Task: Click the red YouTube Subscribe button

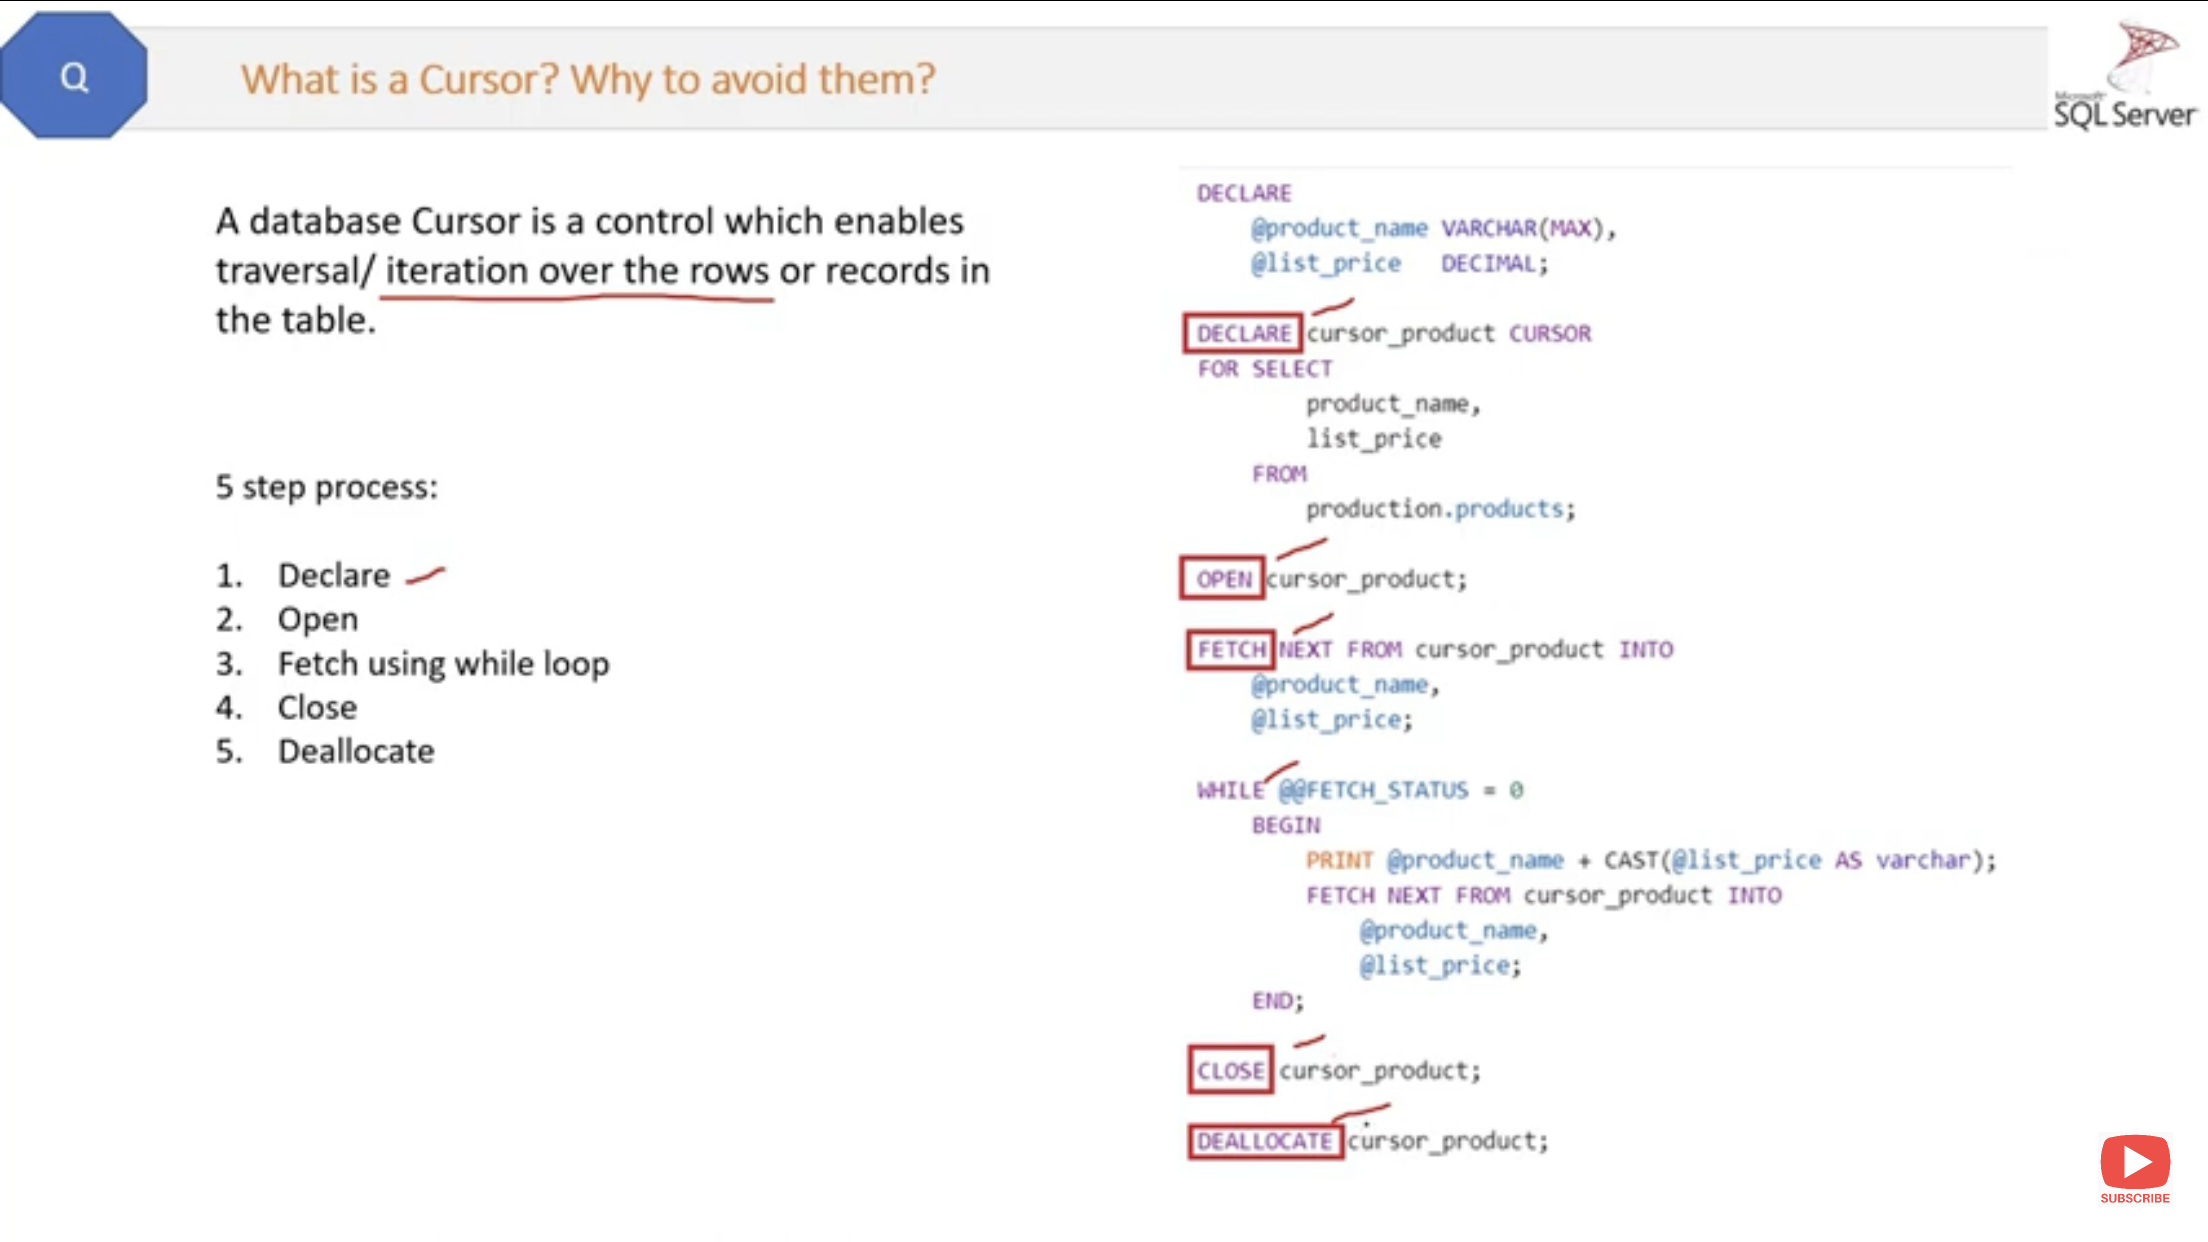Action: [x=2134, y=1161]
